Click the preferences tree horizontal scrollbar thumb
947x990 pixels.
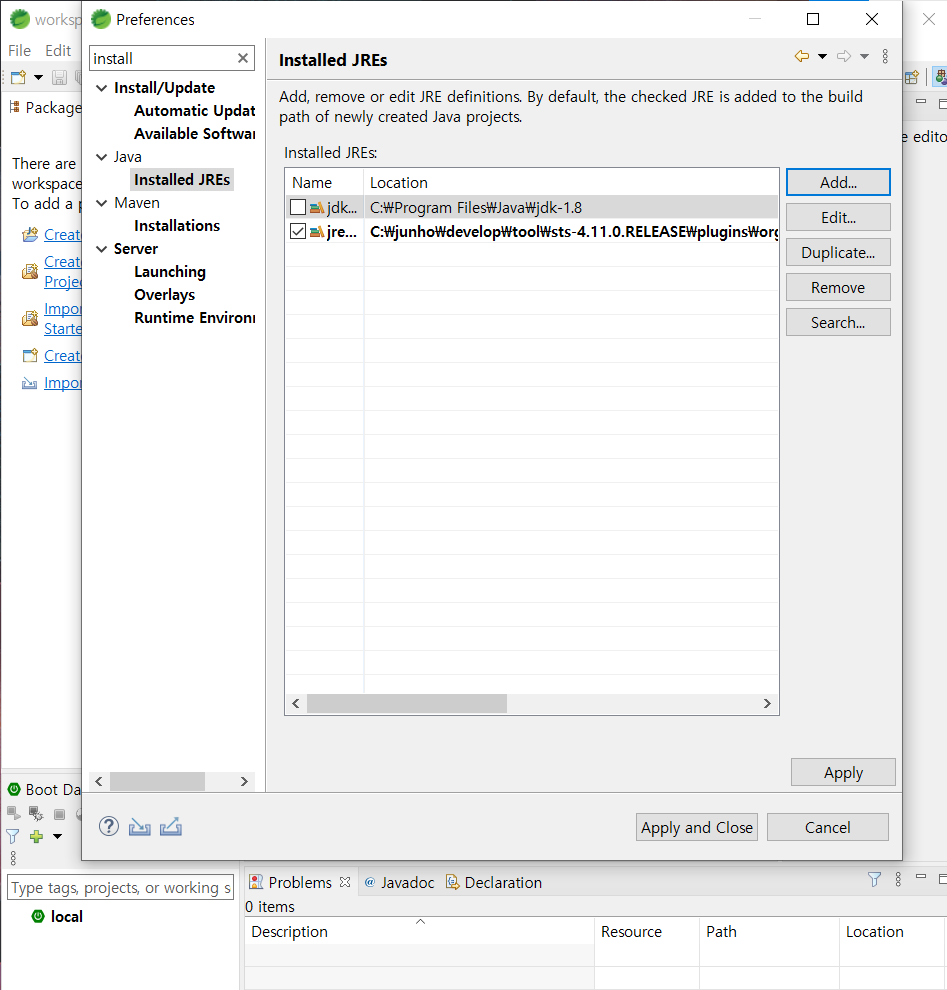(x=157, y=782)
